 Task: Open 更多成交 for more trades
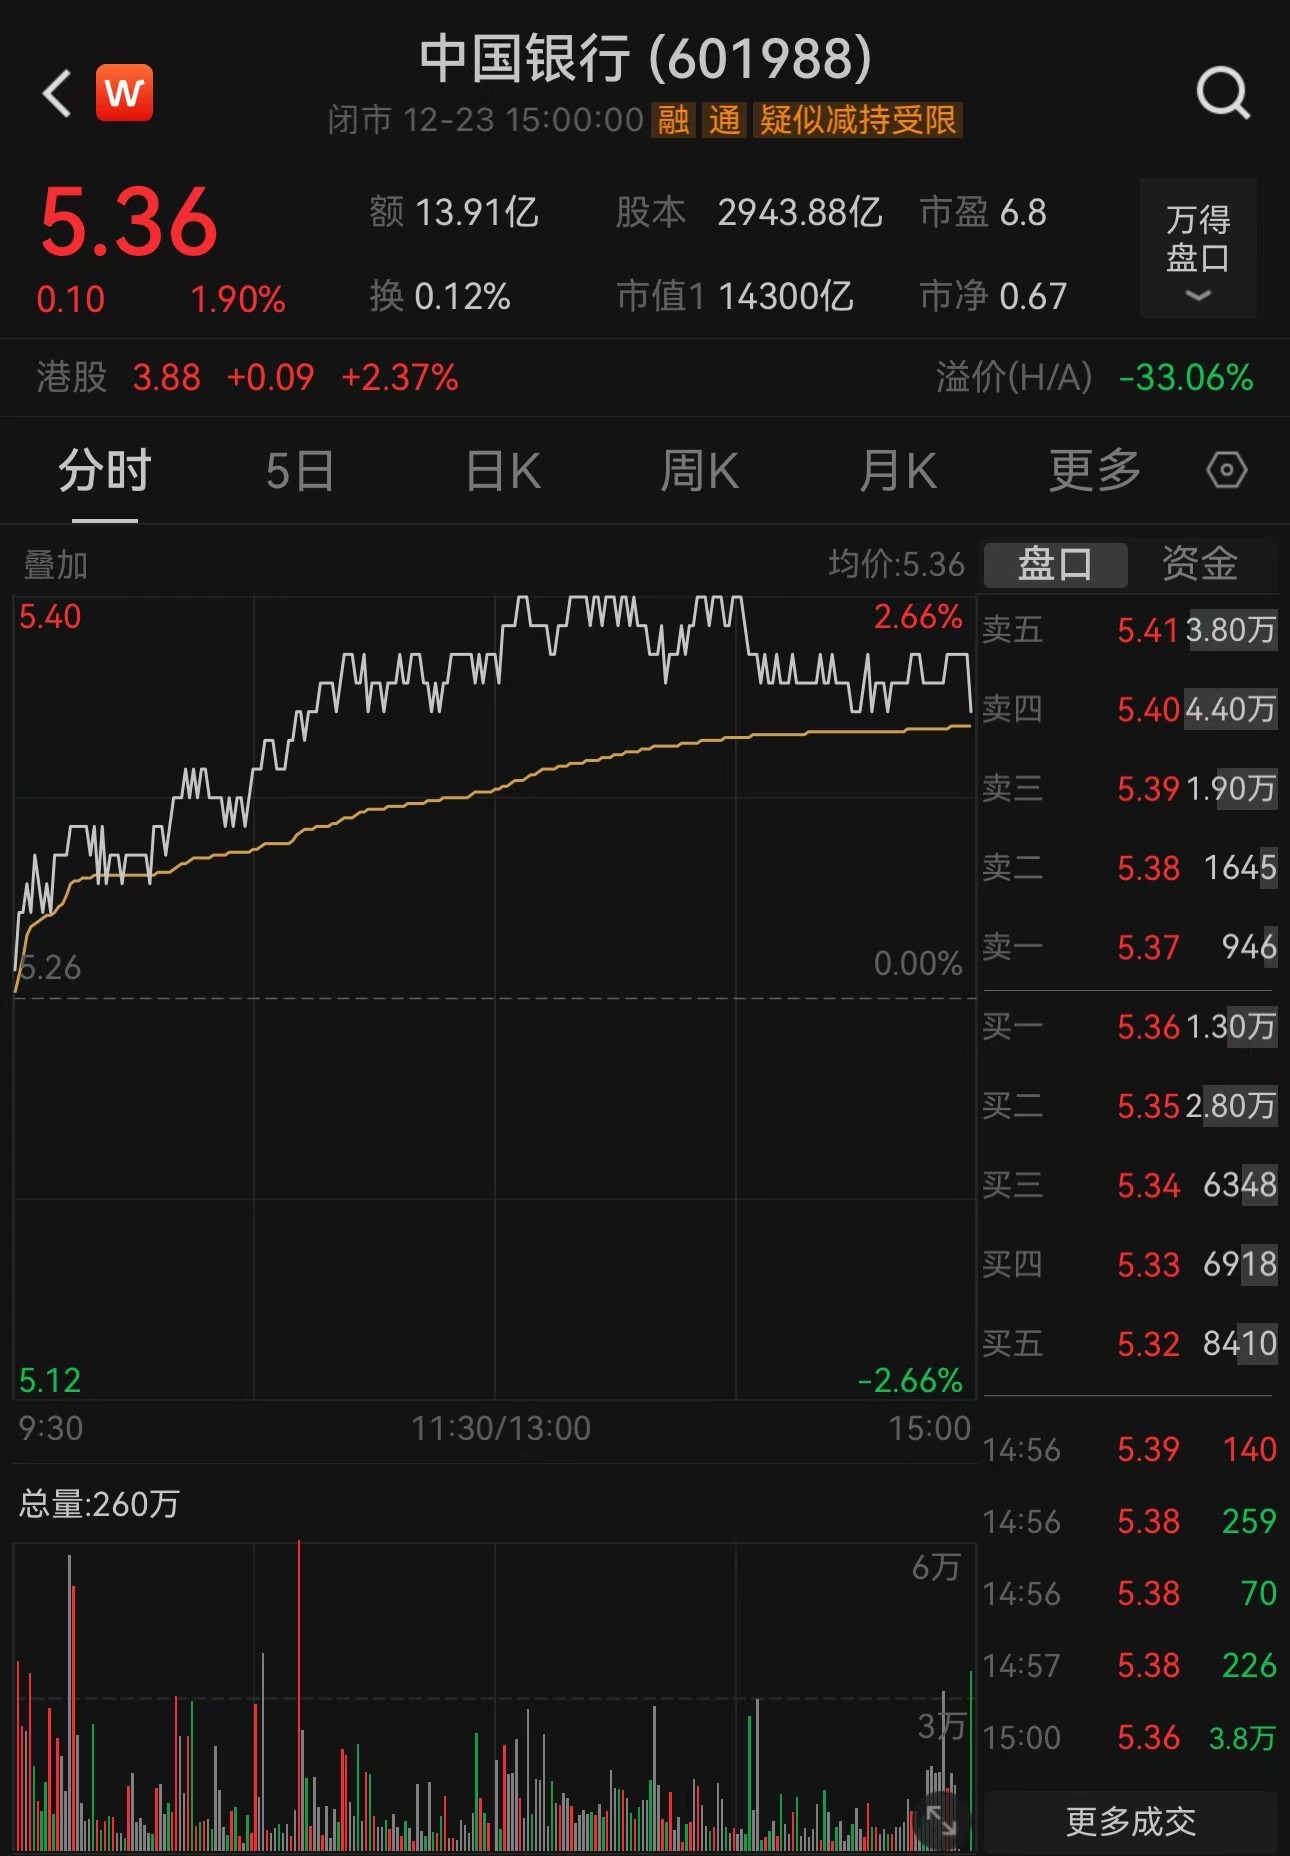[x=1130, y=1821]
